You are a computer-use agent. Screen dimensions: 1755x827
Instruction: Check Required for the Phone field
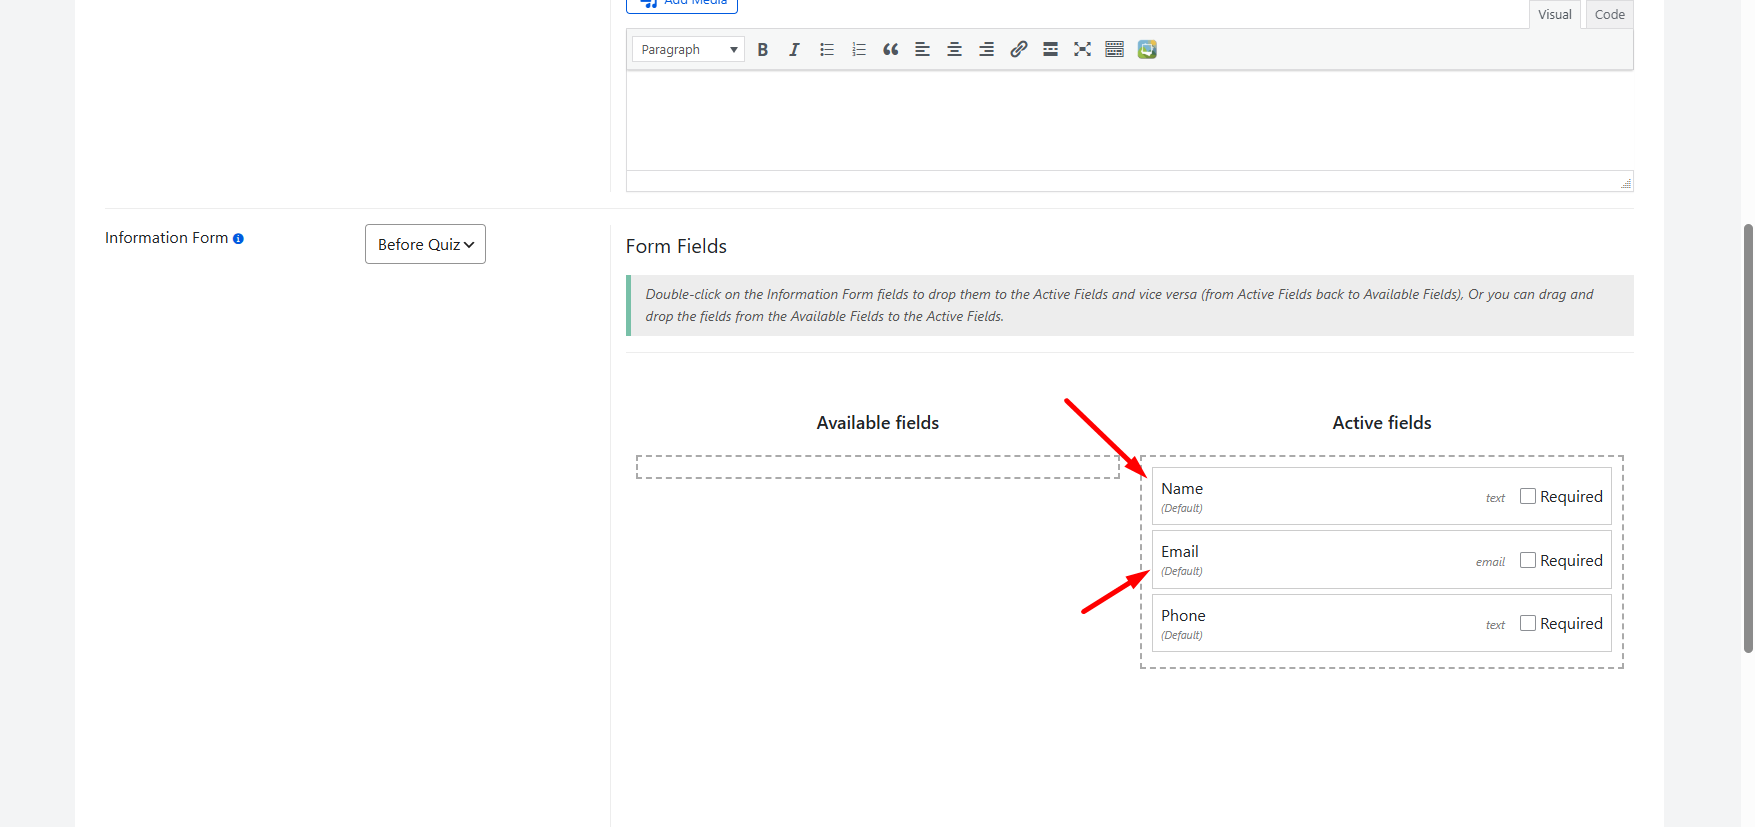1528,623
